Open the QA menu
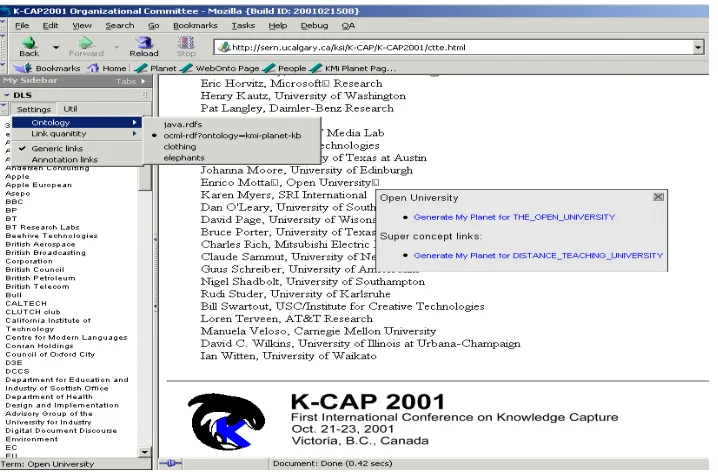 pos(348,26)
